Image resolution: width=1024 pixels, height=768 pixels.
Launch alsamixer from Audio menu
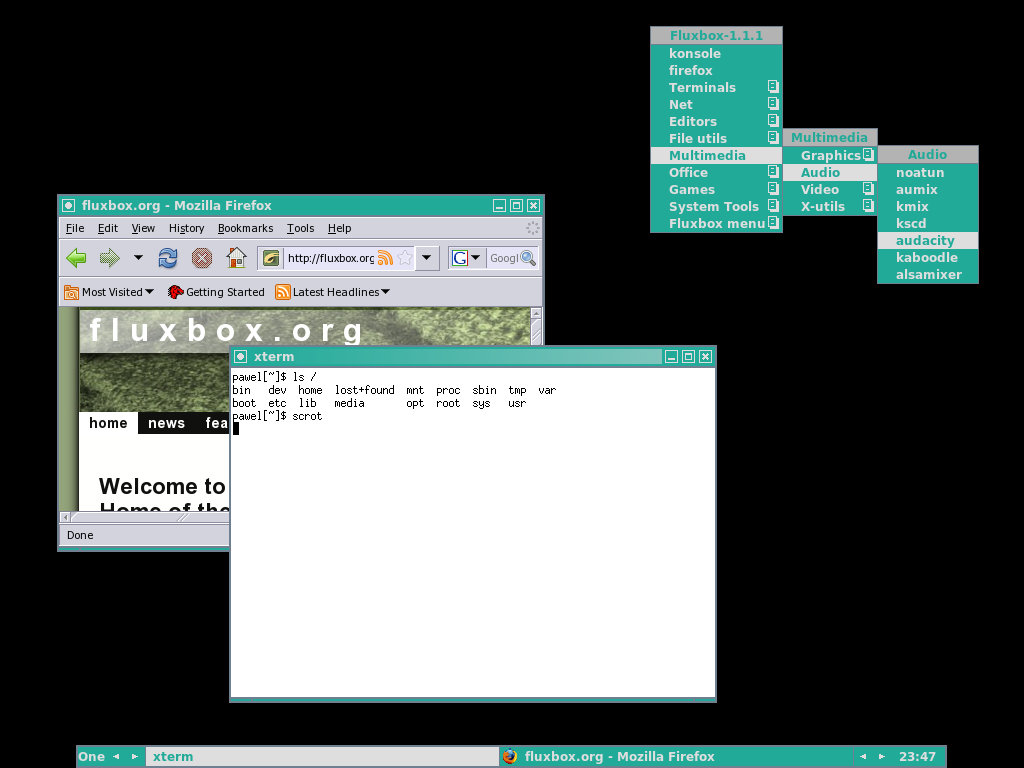coord(928,274)
